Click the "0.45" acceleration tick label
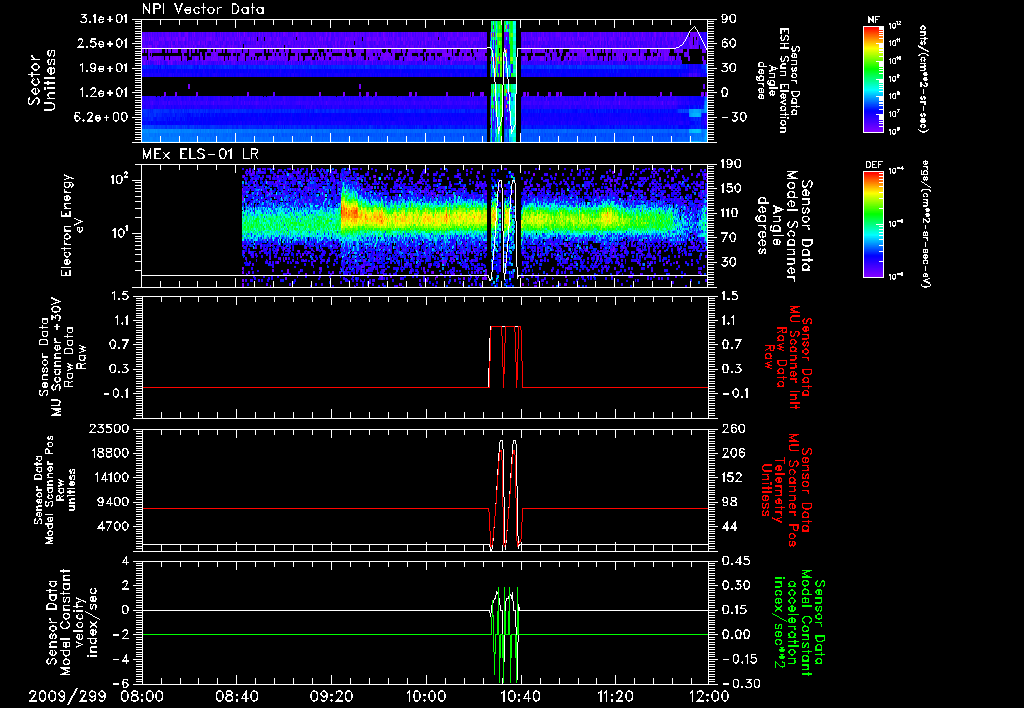Screen dimensions: 1024x708 point(734,561)
